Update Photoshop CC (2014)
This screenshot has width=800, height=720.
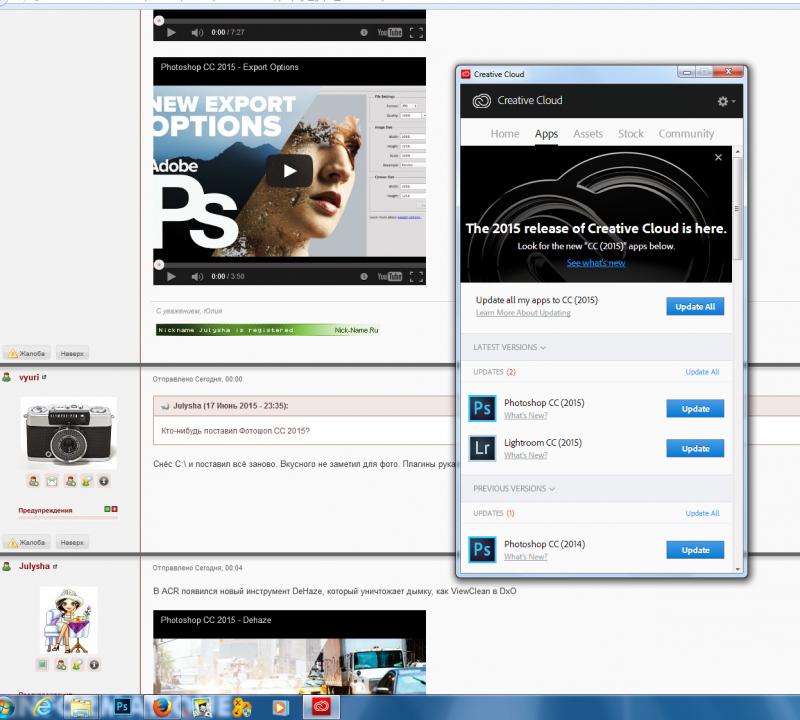[x=695, y=550]
